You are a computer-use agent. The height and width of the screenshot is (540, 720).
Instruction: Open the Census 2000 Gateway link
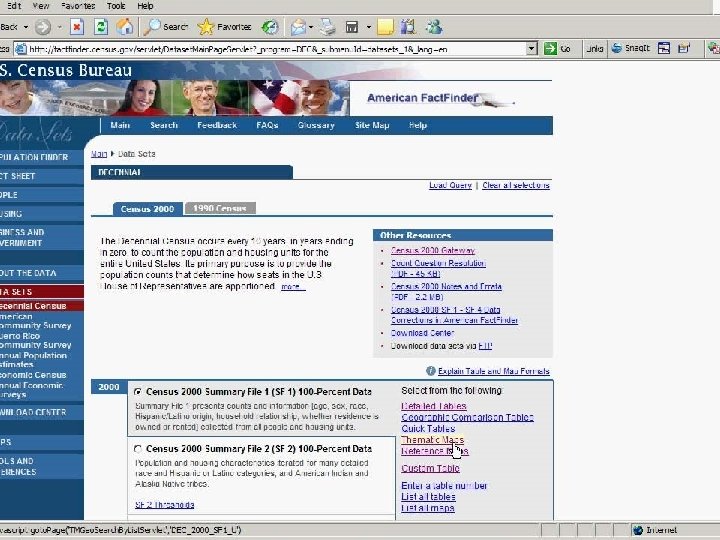(433, 250)
